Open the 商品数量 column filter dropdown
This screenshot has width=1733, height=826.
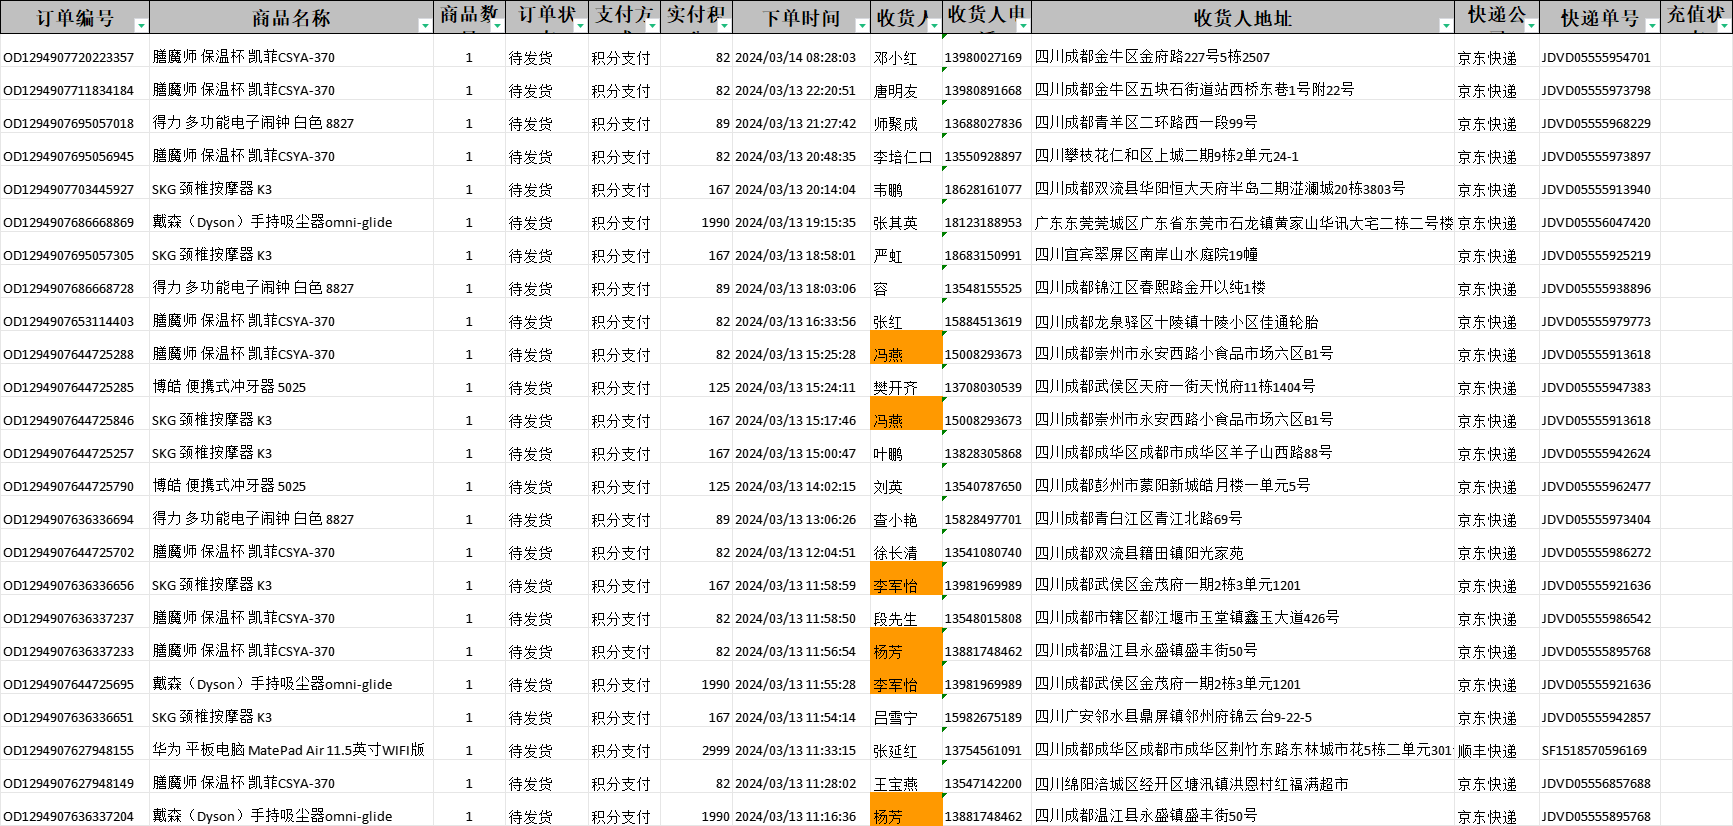[497, 25]
